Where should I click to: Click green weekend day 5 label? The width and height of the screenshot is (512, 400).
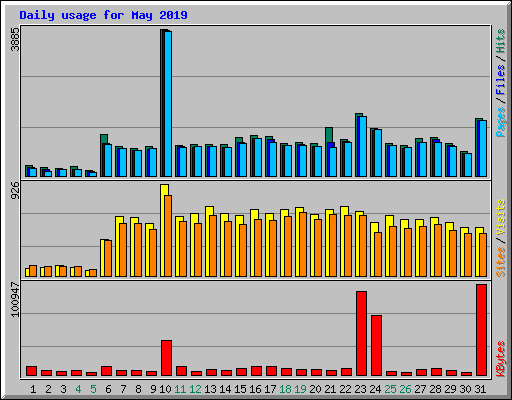click(93, 389)
